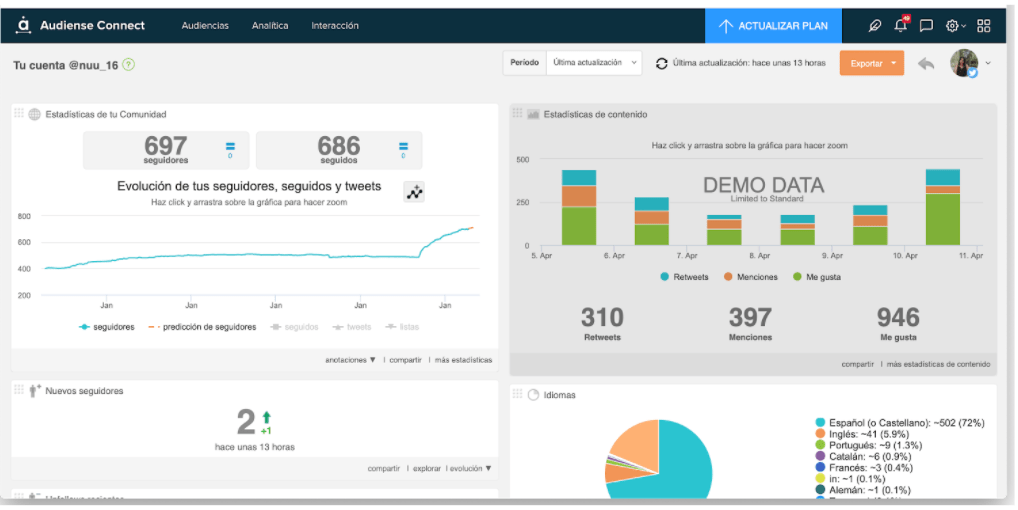1018x510 pixels.
Task: Click the Tu cuenta @nuu_16 heading
Action: pos(66,65)
